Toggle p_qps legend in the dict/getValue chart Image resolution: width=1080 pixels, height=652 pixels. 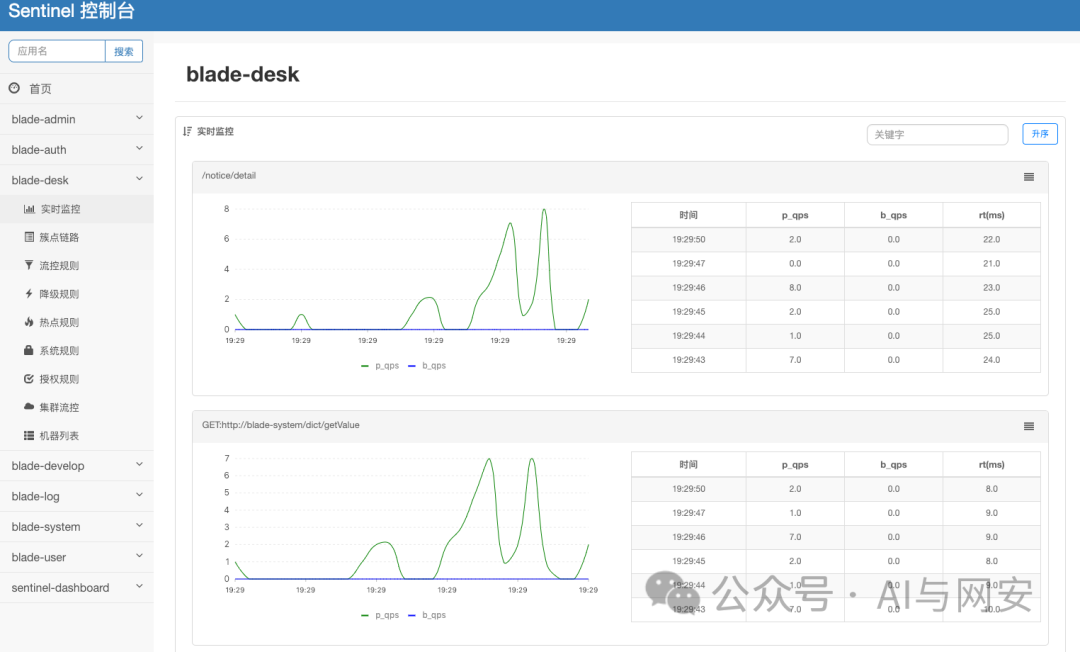(380, 615)
